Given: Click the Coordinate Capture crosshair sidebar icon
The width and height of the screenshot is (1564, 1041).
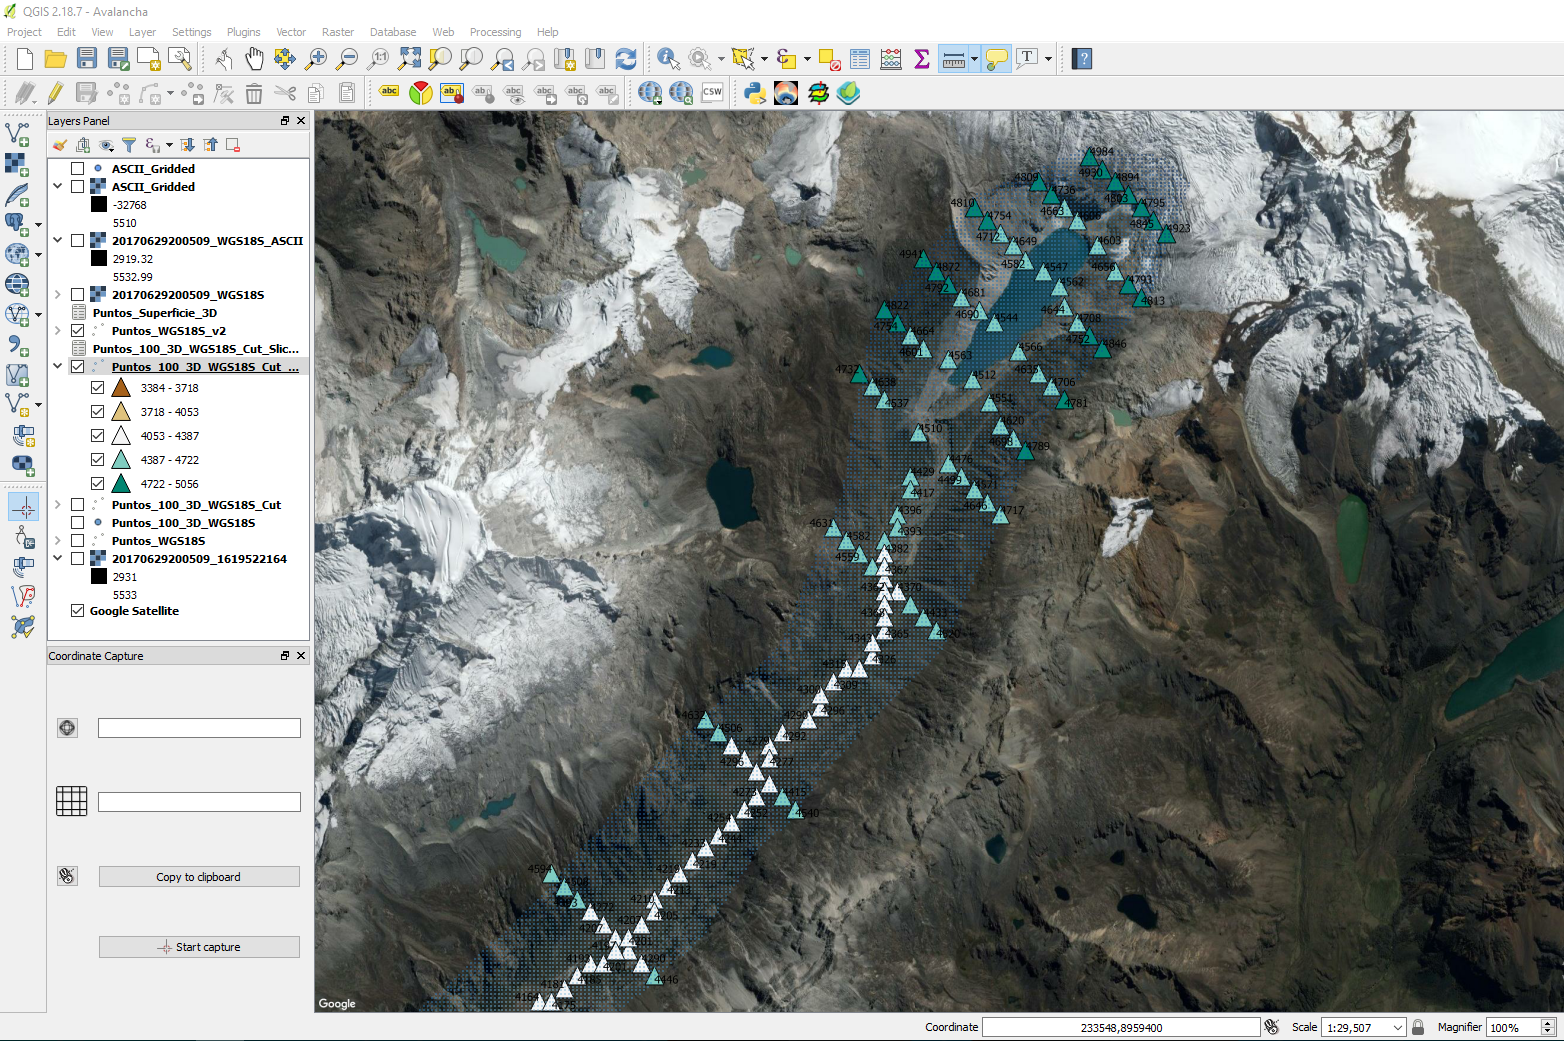Looking at the screenshot, I should pyautogui.click(x=24, y=508).
